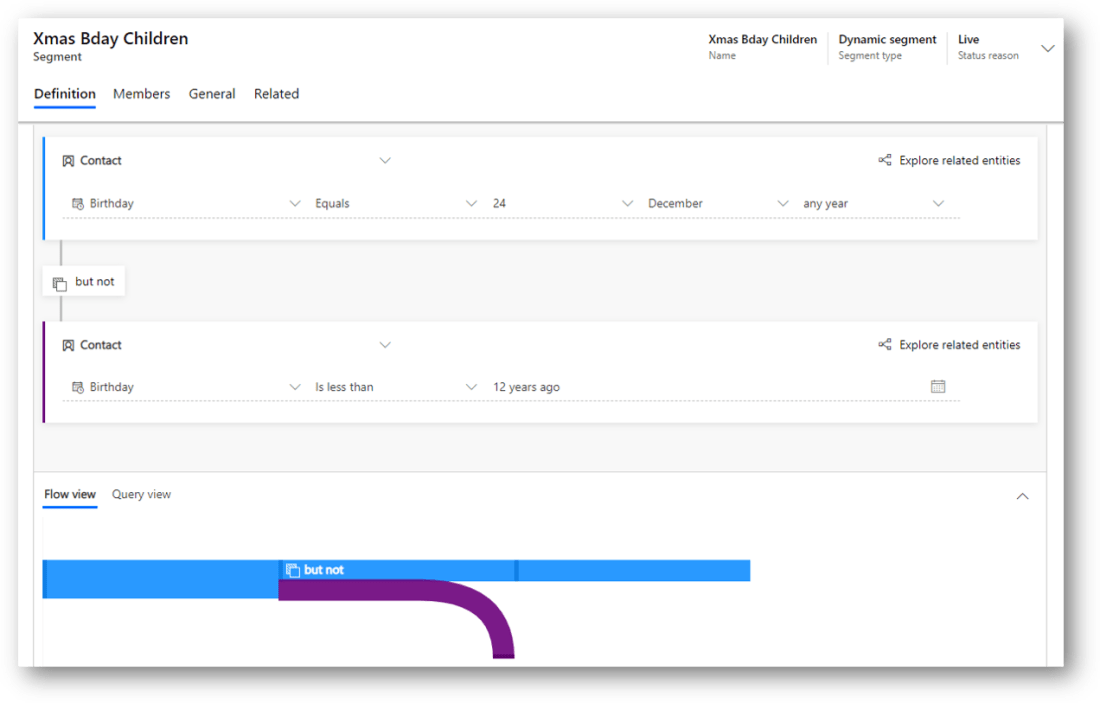The height and width of the screenshot is (703, 1100).
Task: Click the Birthday field icon in second condition
Action: 77,387
